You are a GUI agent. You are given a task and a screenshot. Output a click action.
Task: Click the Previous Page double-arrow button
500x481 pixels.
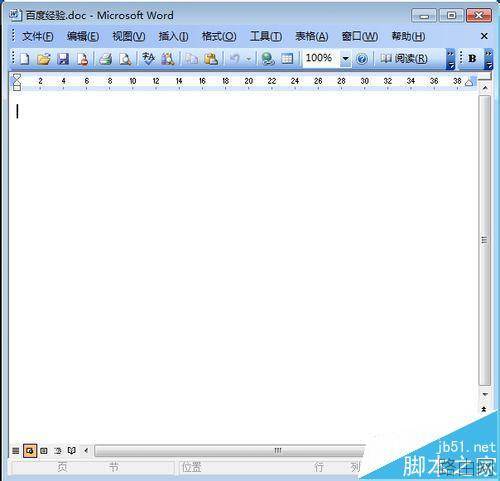tap(484, 409)
